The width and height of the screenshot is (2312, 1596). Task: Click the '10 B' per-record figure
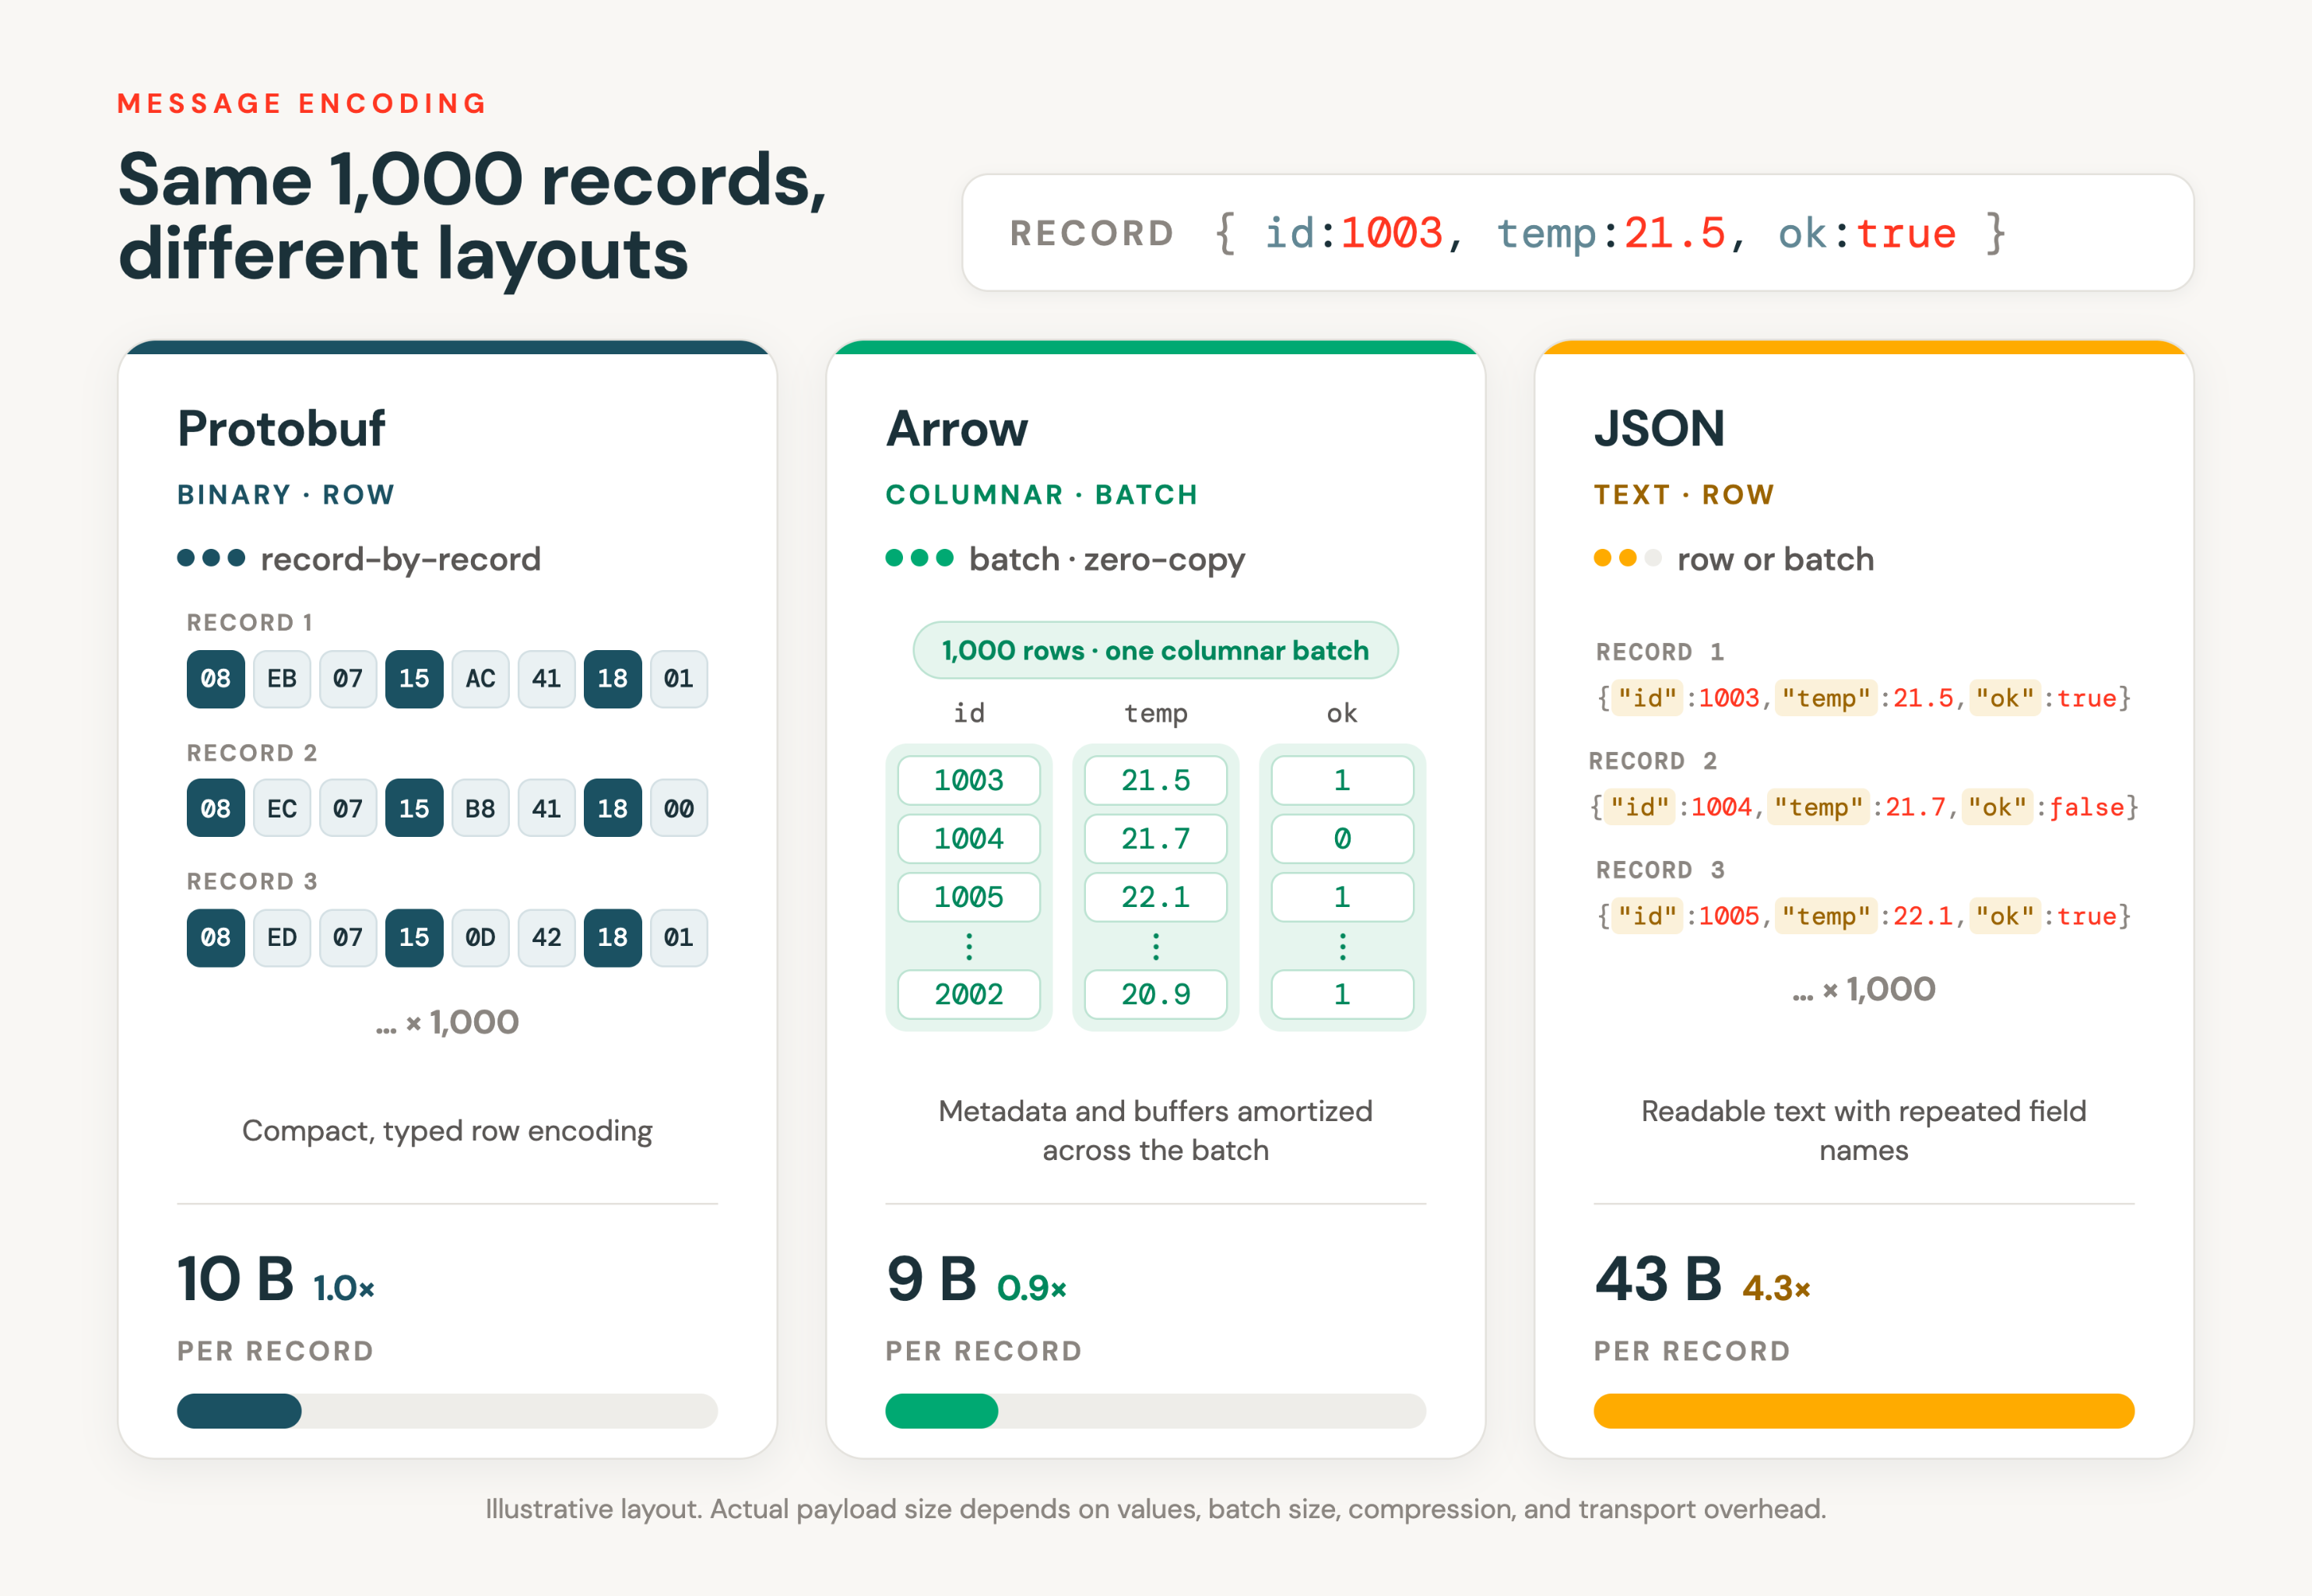pyautogui.click(x=236, y=1279)
